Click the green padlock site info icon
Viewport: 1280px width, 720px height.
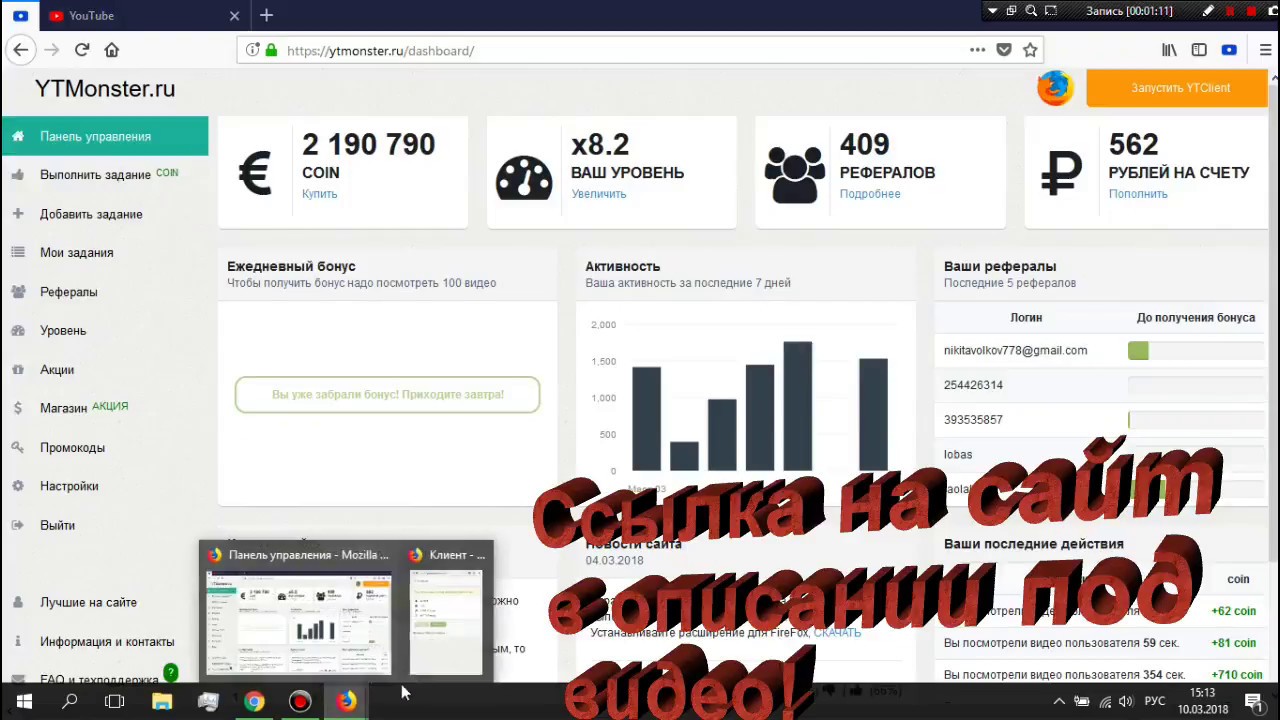[x=270, y=50]
